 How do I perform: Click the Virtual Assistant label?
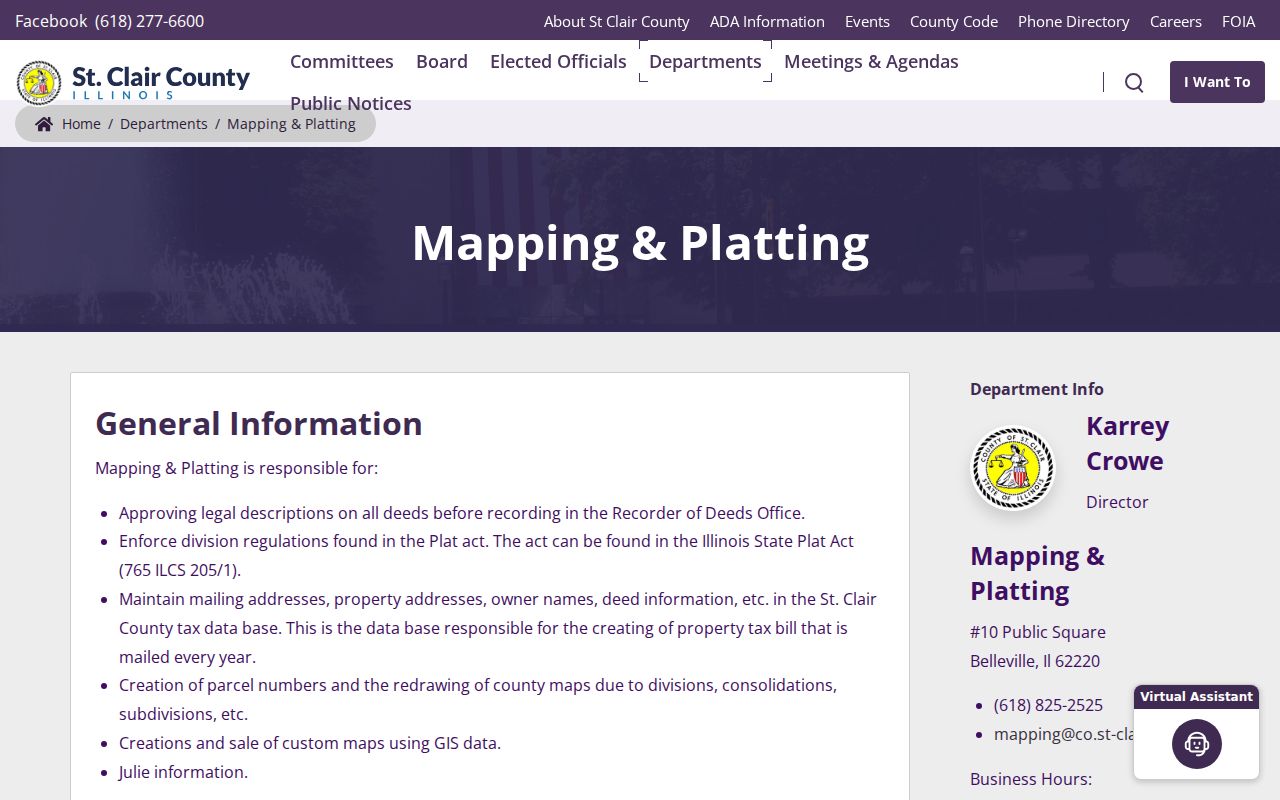tap(1196, 696)
